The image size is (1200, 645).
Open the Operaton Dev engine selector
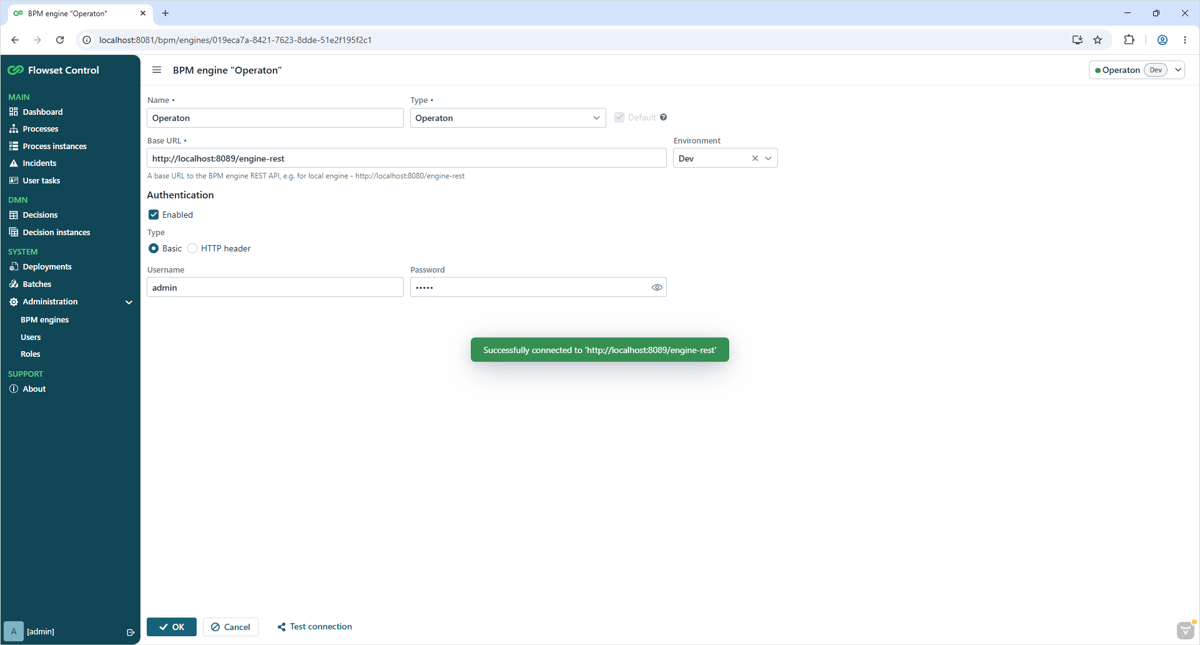click(1137, 70)
